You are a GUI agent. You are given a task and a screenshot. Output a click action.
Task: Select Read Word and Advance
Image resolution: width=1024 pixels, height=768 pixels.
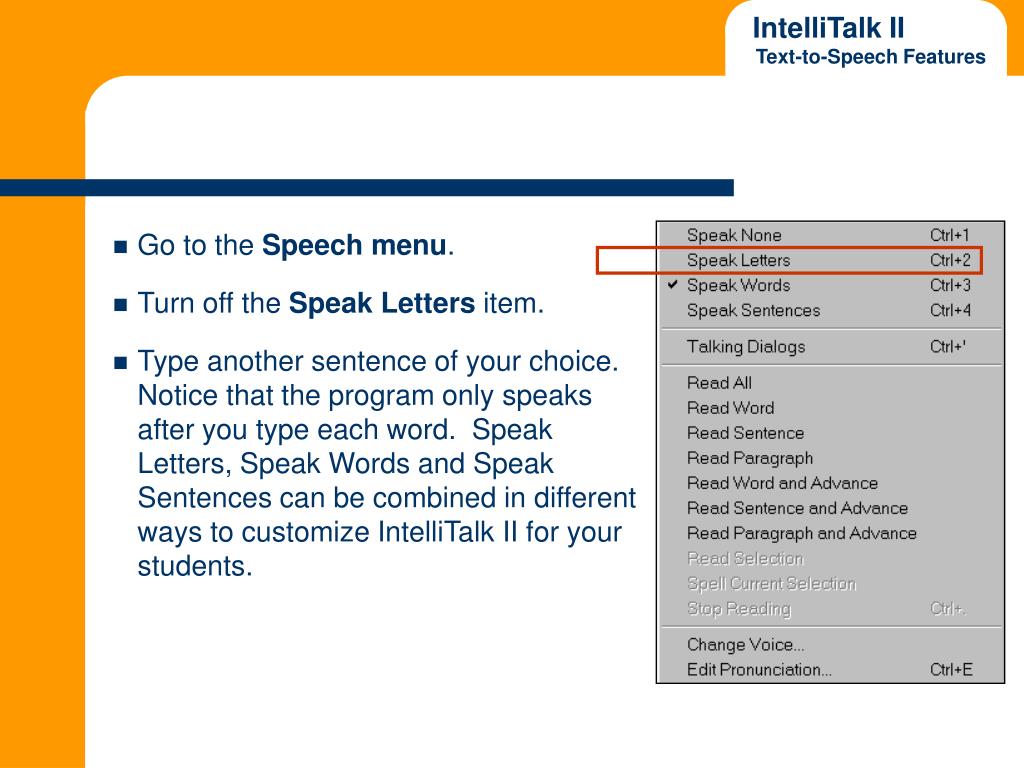[830, 483]
